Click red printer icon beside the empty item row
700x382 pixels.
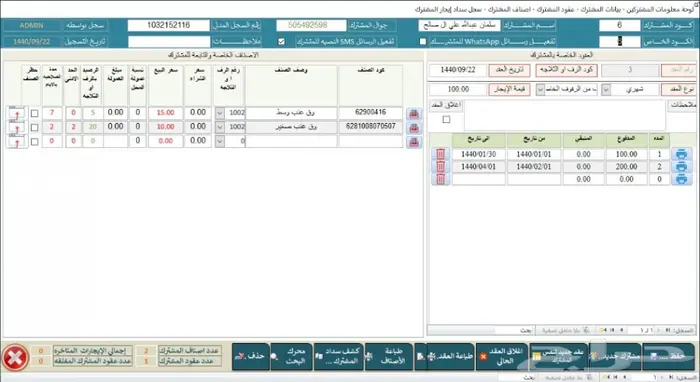click(x=414, y=142)
